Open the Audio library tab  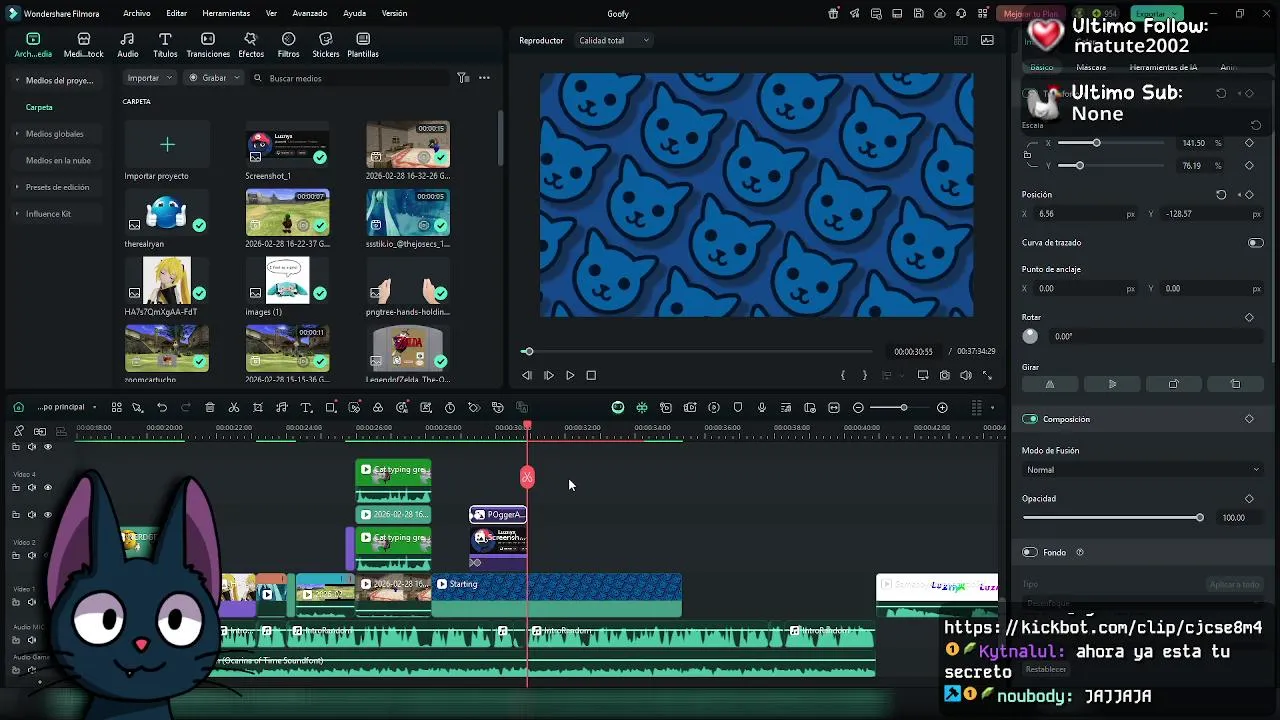(x=128, y=45)
